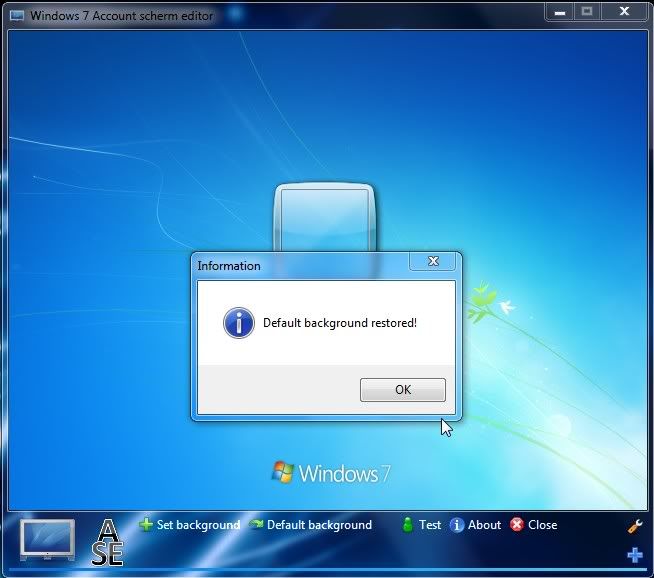654x578 pixels.
Task: Click the blue About info icon
Action: pos(457,525)
